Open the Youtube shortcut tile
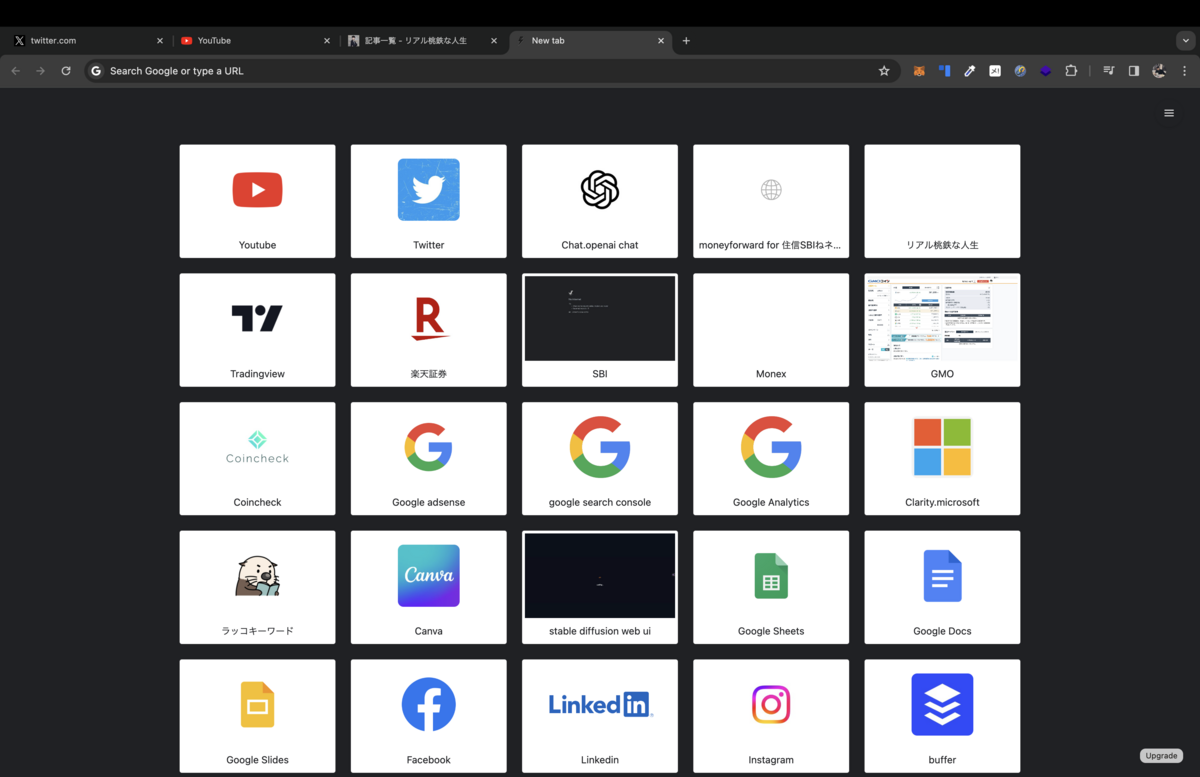1200x777 pixels. tap(257, 201)
